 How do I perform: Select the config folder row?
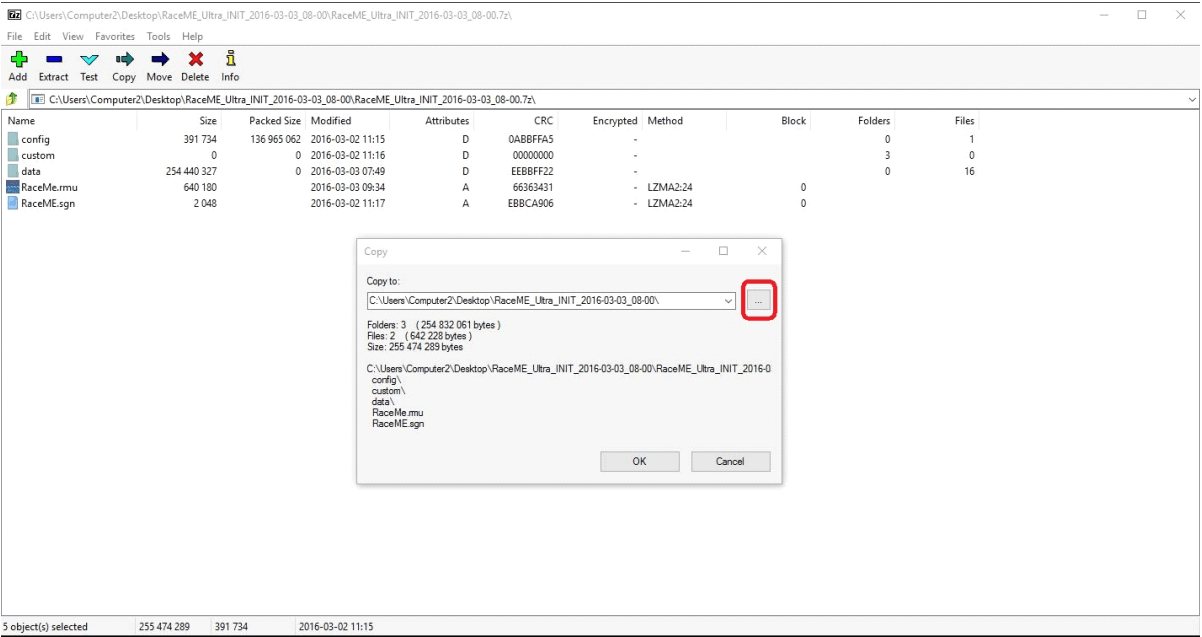[35, 139]
